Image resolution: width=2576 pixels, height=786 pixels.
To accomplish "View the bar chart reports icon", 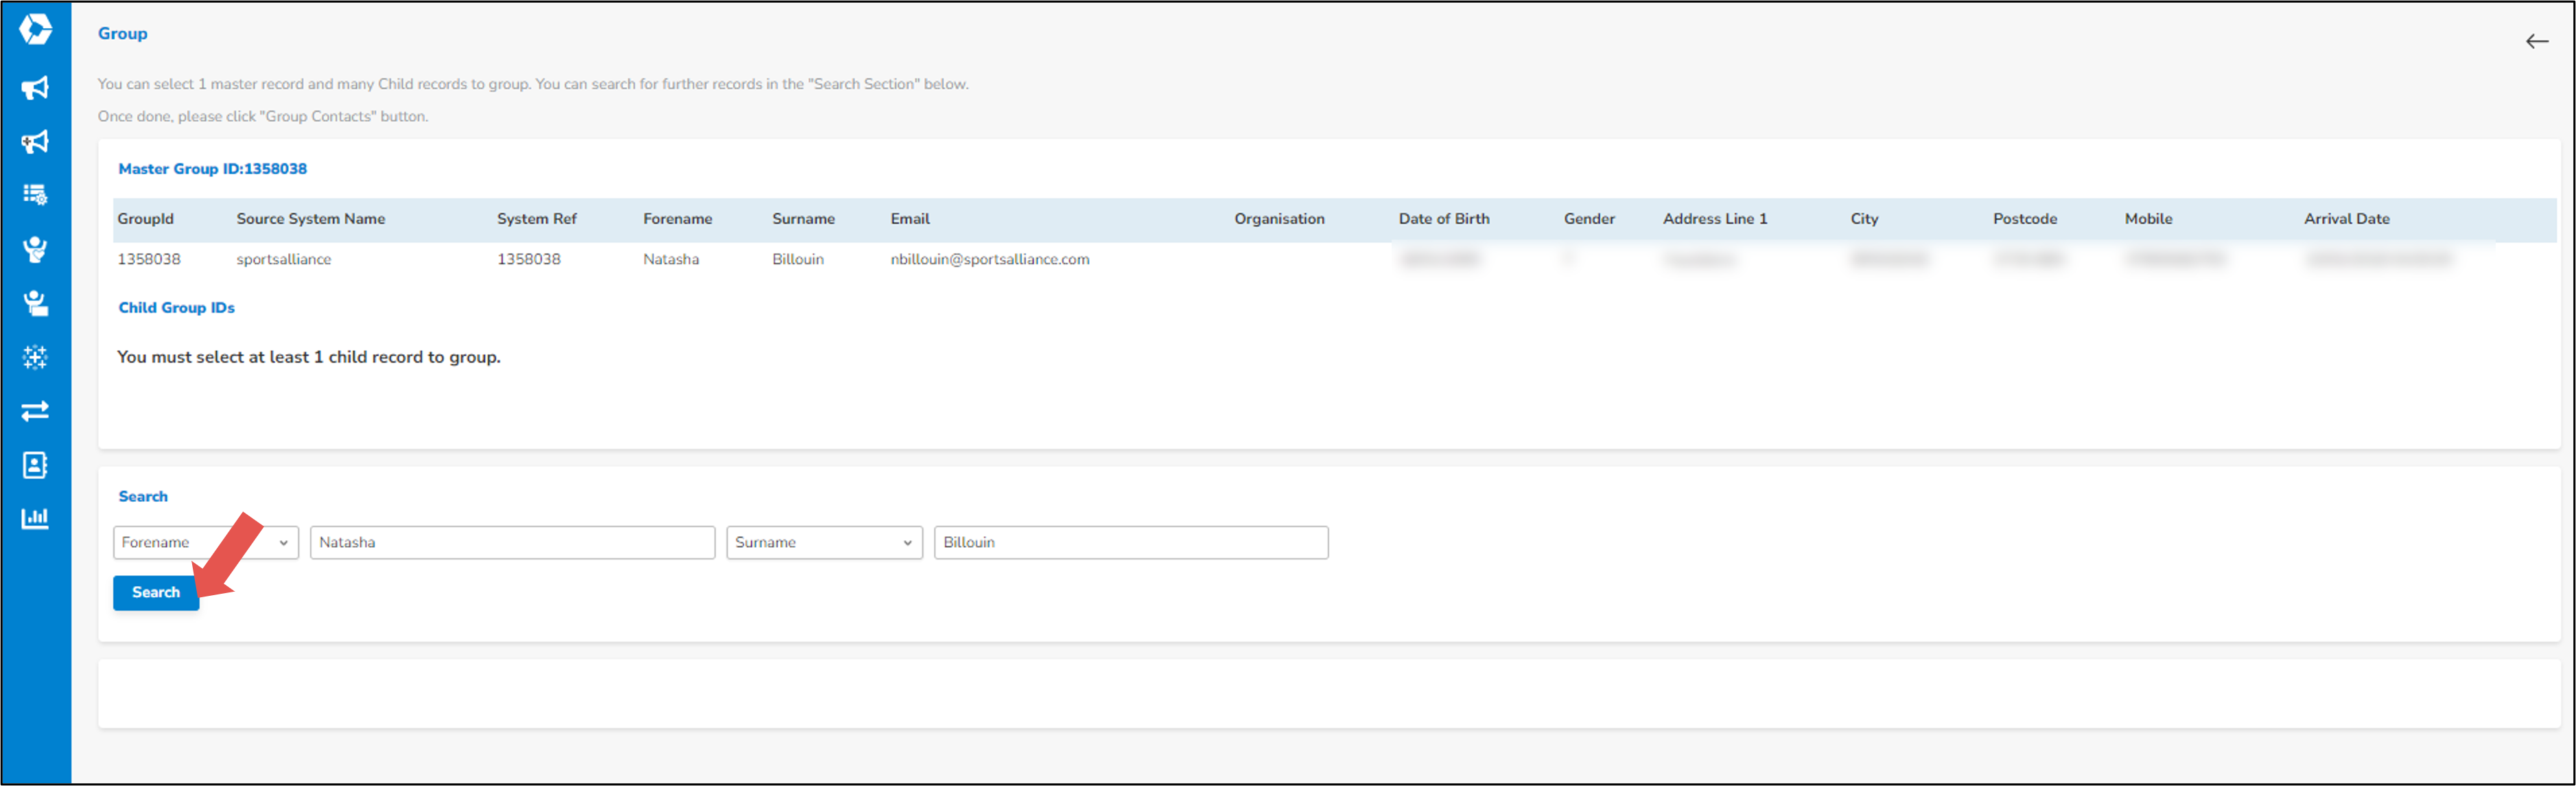I will (34, 518).
